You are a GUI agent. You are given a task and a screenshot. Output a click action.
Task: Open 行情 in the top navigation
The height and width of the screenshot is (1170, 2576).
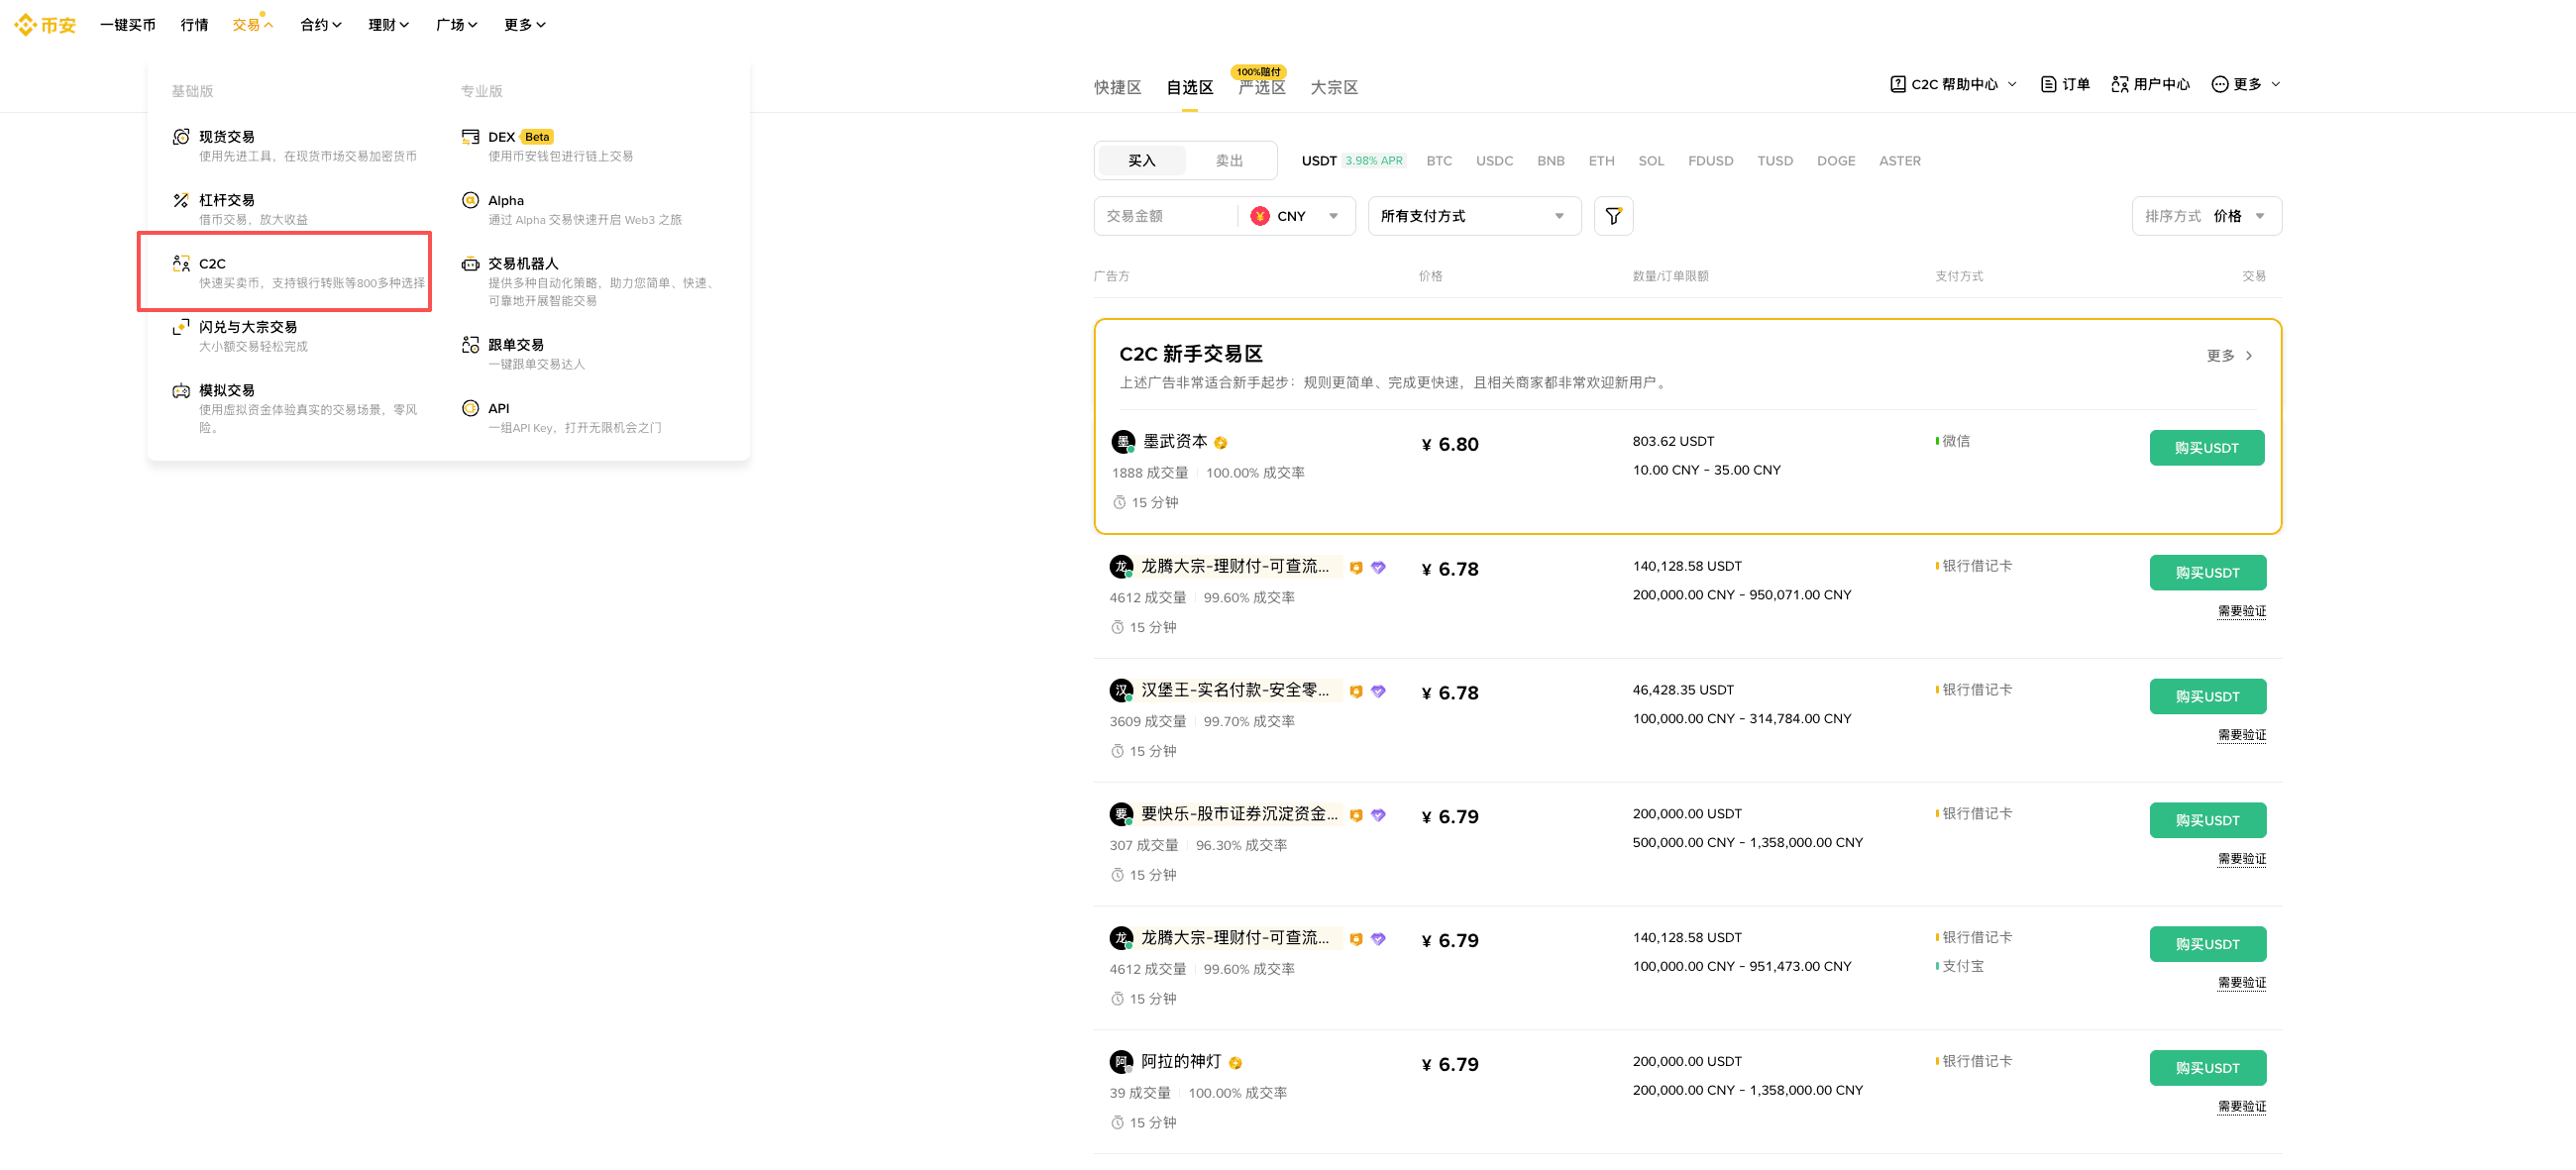coord(194,25)
